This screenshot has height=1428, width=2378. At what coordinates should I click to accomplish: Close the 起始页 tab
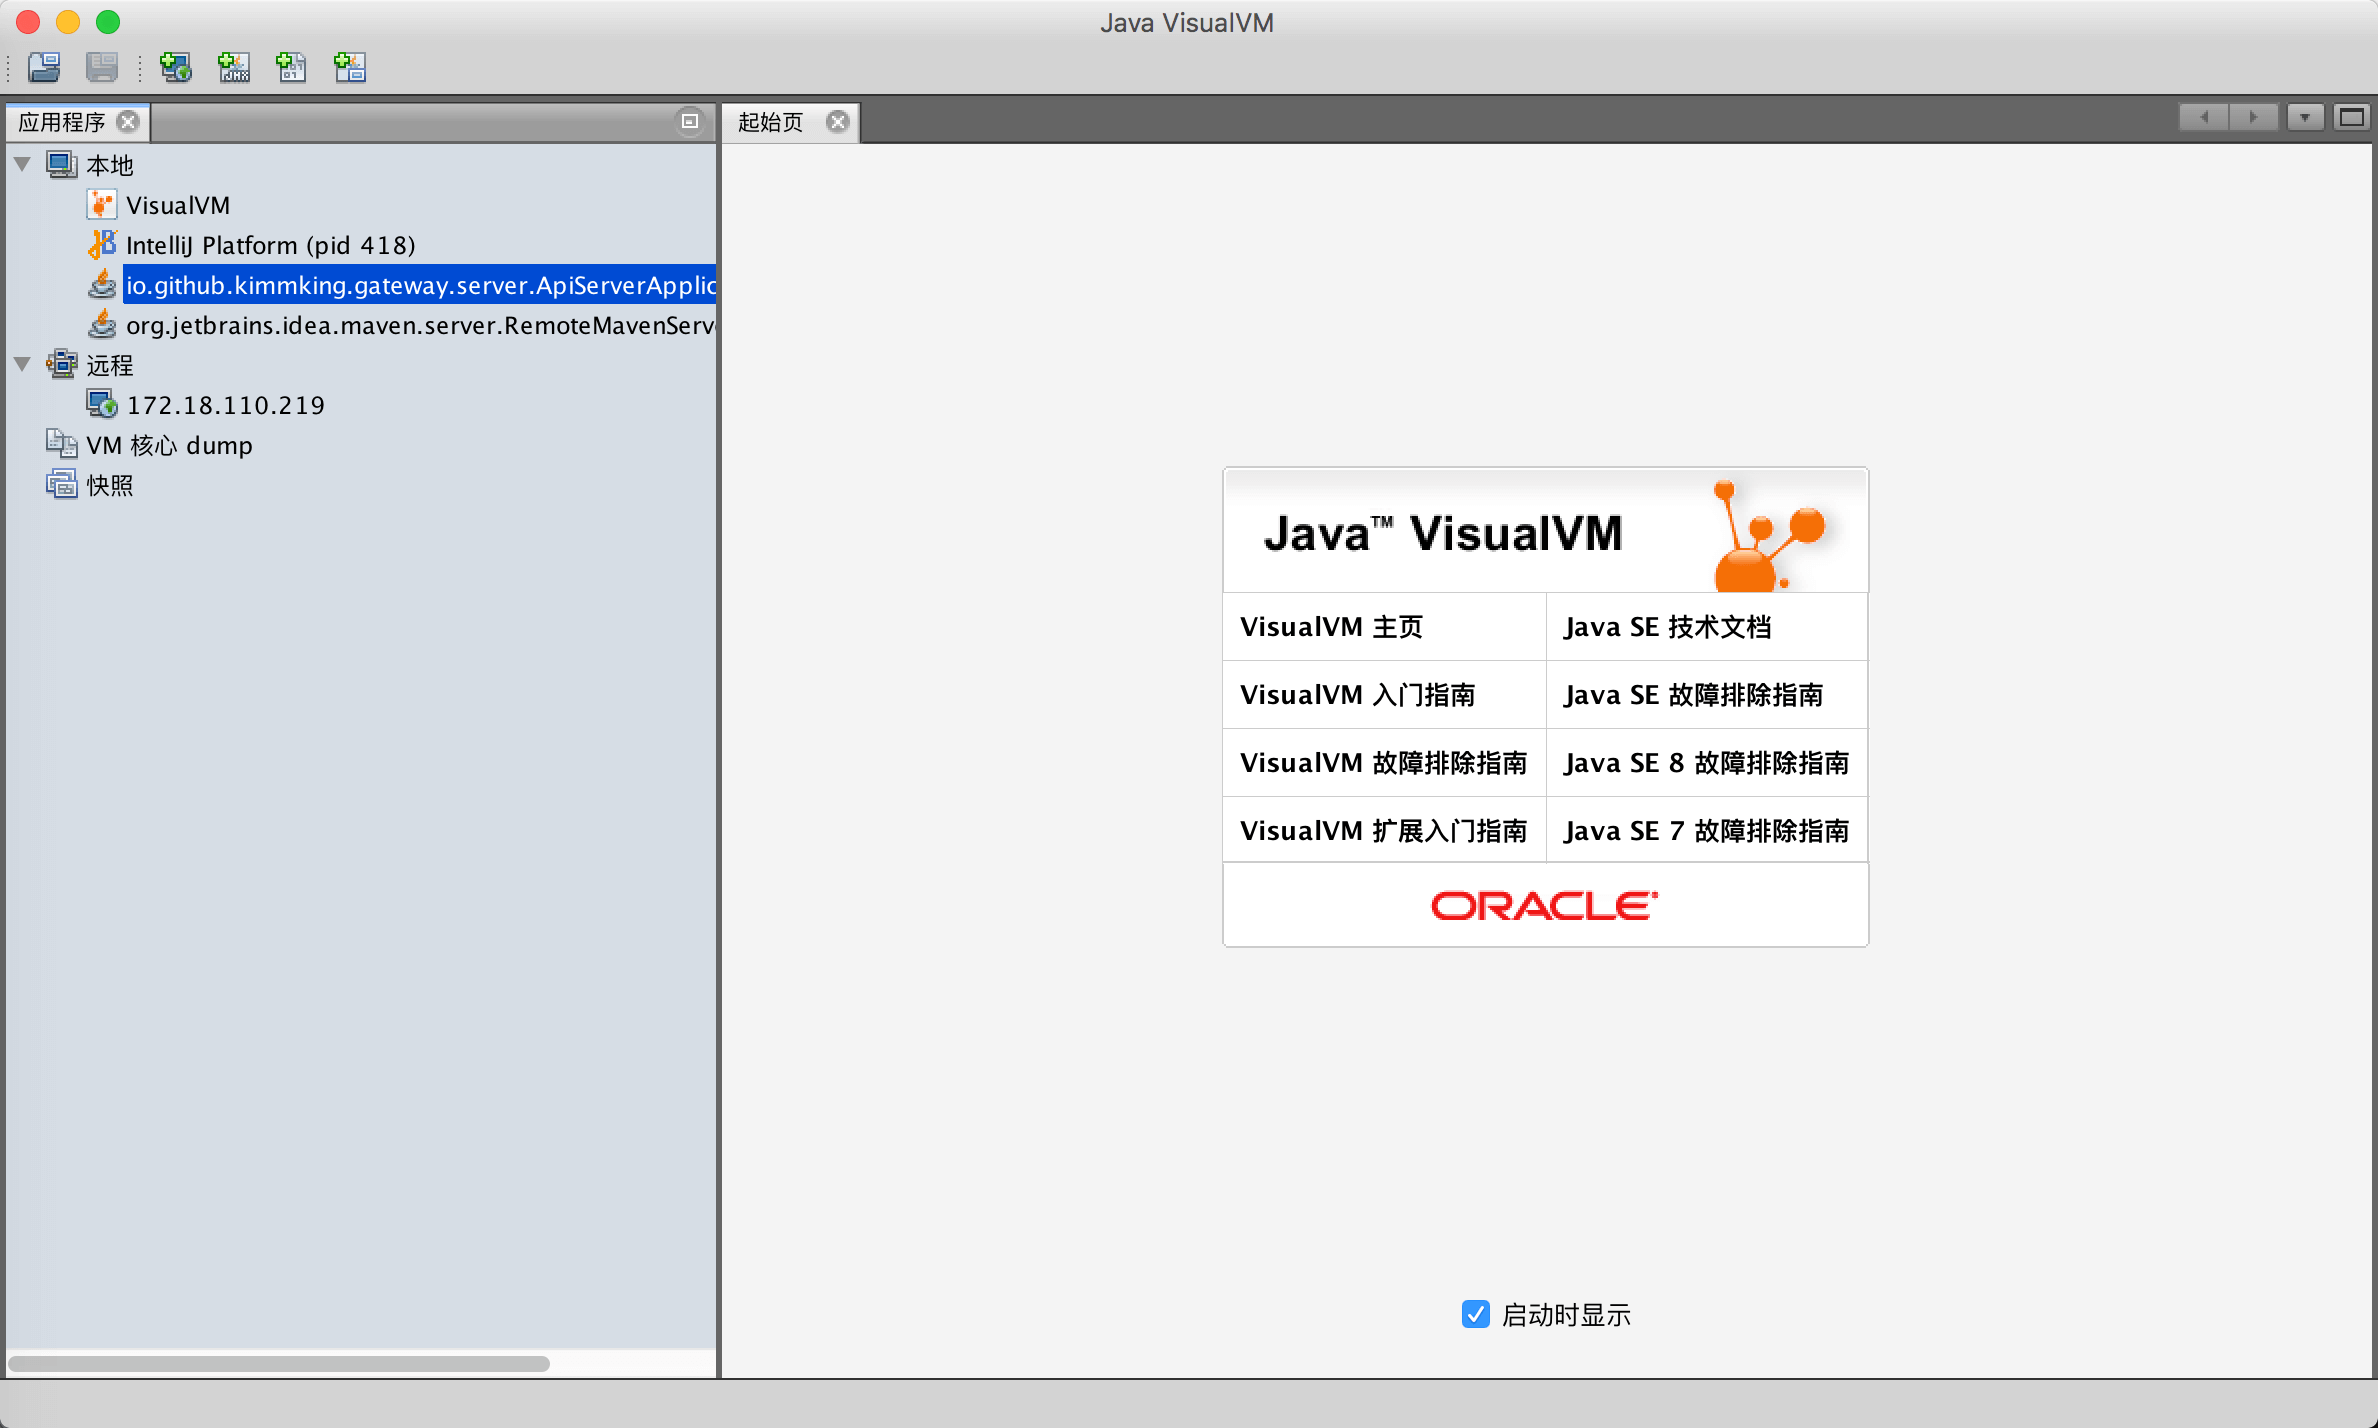[x=838, y=122]
